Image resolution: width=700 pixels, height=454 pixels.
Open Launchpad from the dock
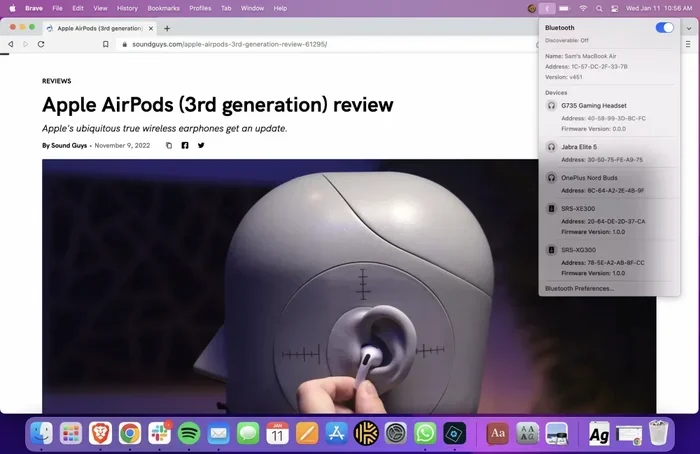[x=71, y=433]
